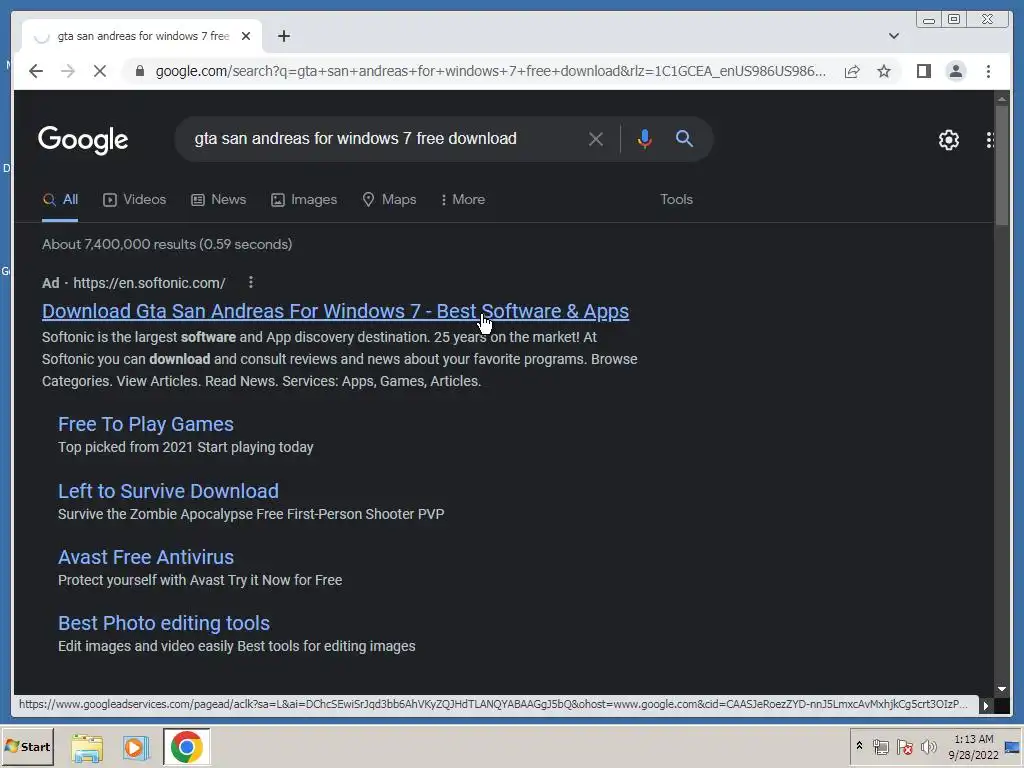Open the volume speaker tray icon
The image size is (1024, 768).
(x=928, y=746)
